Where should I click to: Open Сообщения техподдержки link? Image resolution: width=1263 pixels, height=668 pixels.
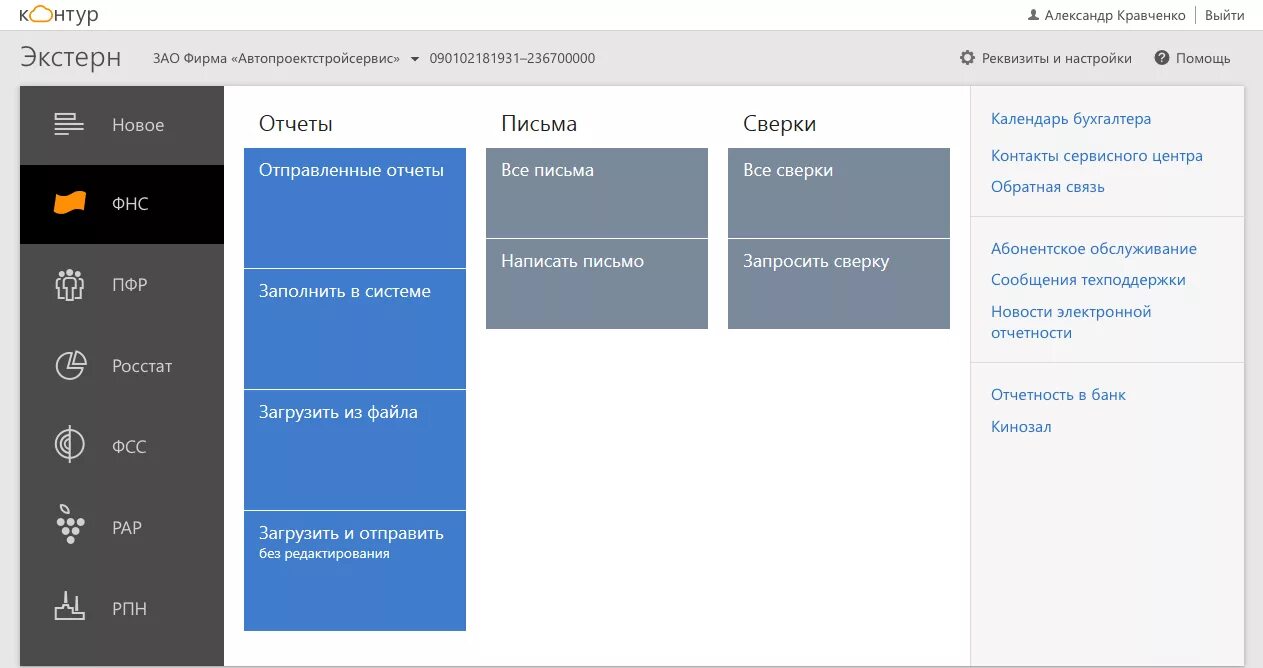click(1088, 280)
